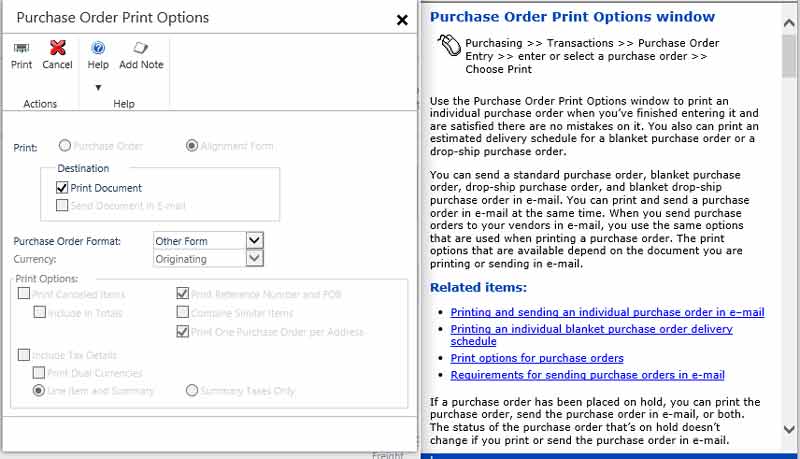Toggle Print Reference Number and FOB checkbox

coord(182,293)
